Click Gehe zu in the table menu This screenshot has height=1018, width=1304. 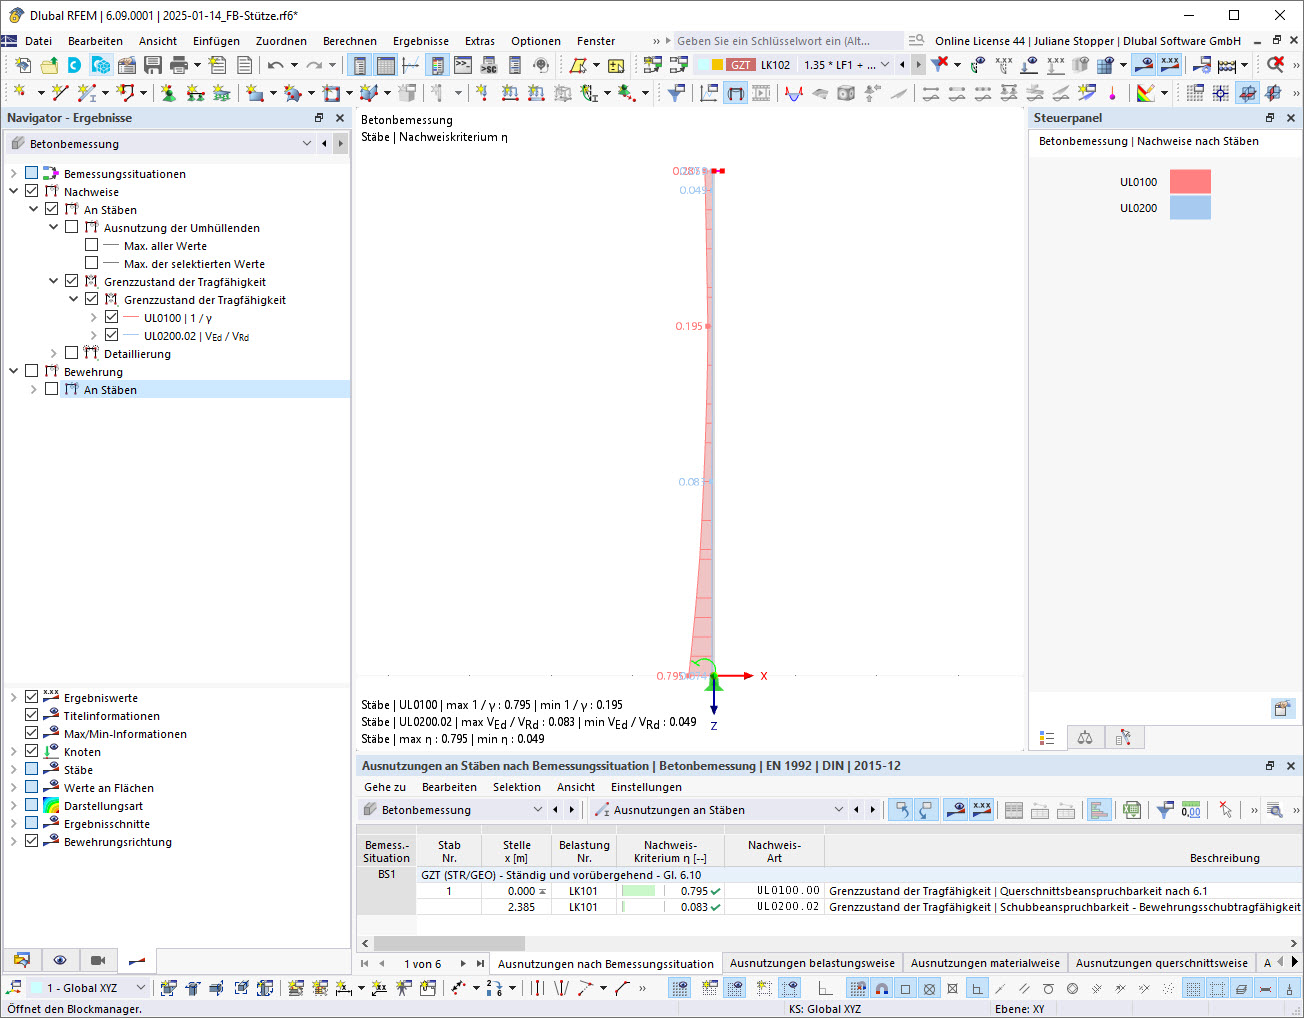pos(385,787)
